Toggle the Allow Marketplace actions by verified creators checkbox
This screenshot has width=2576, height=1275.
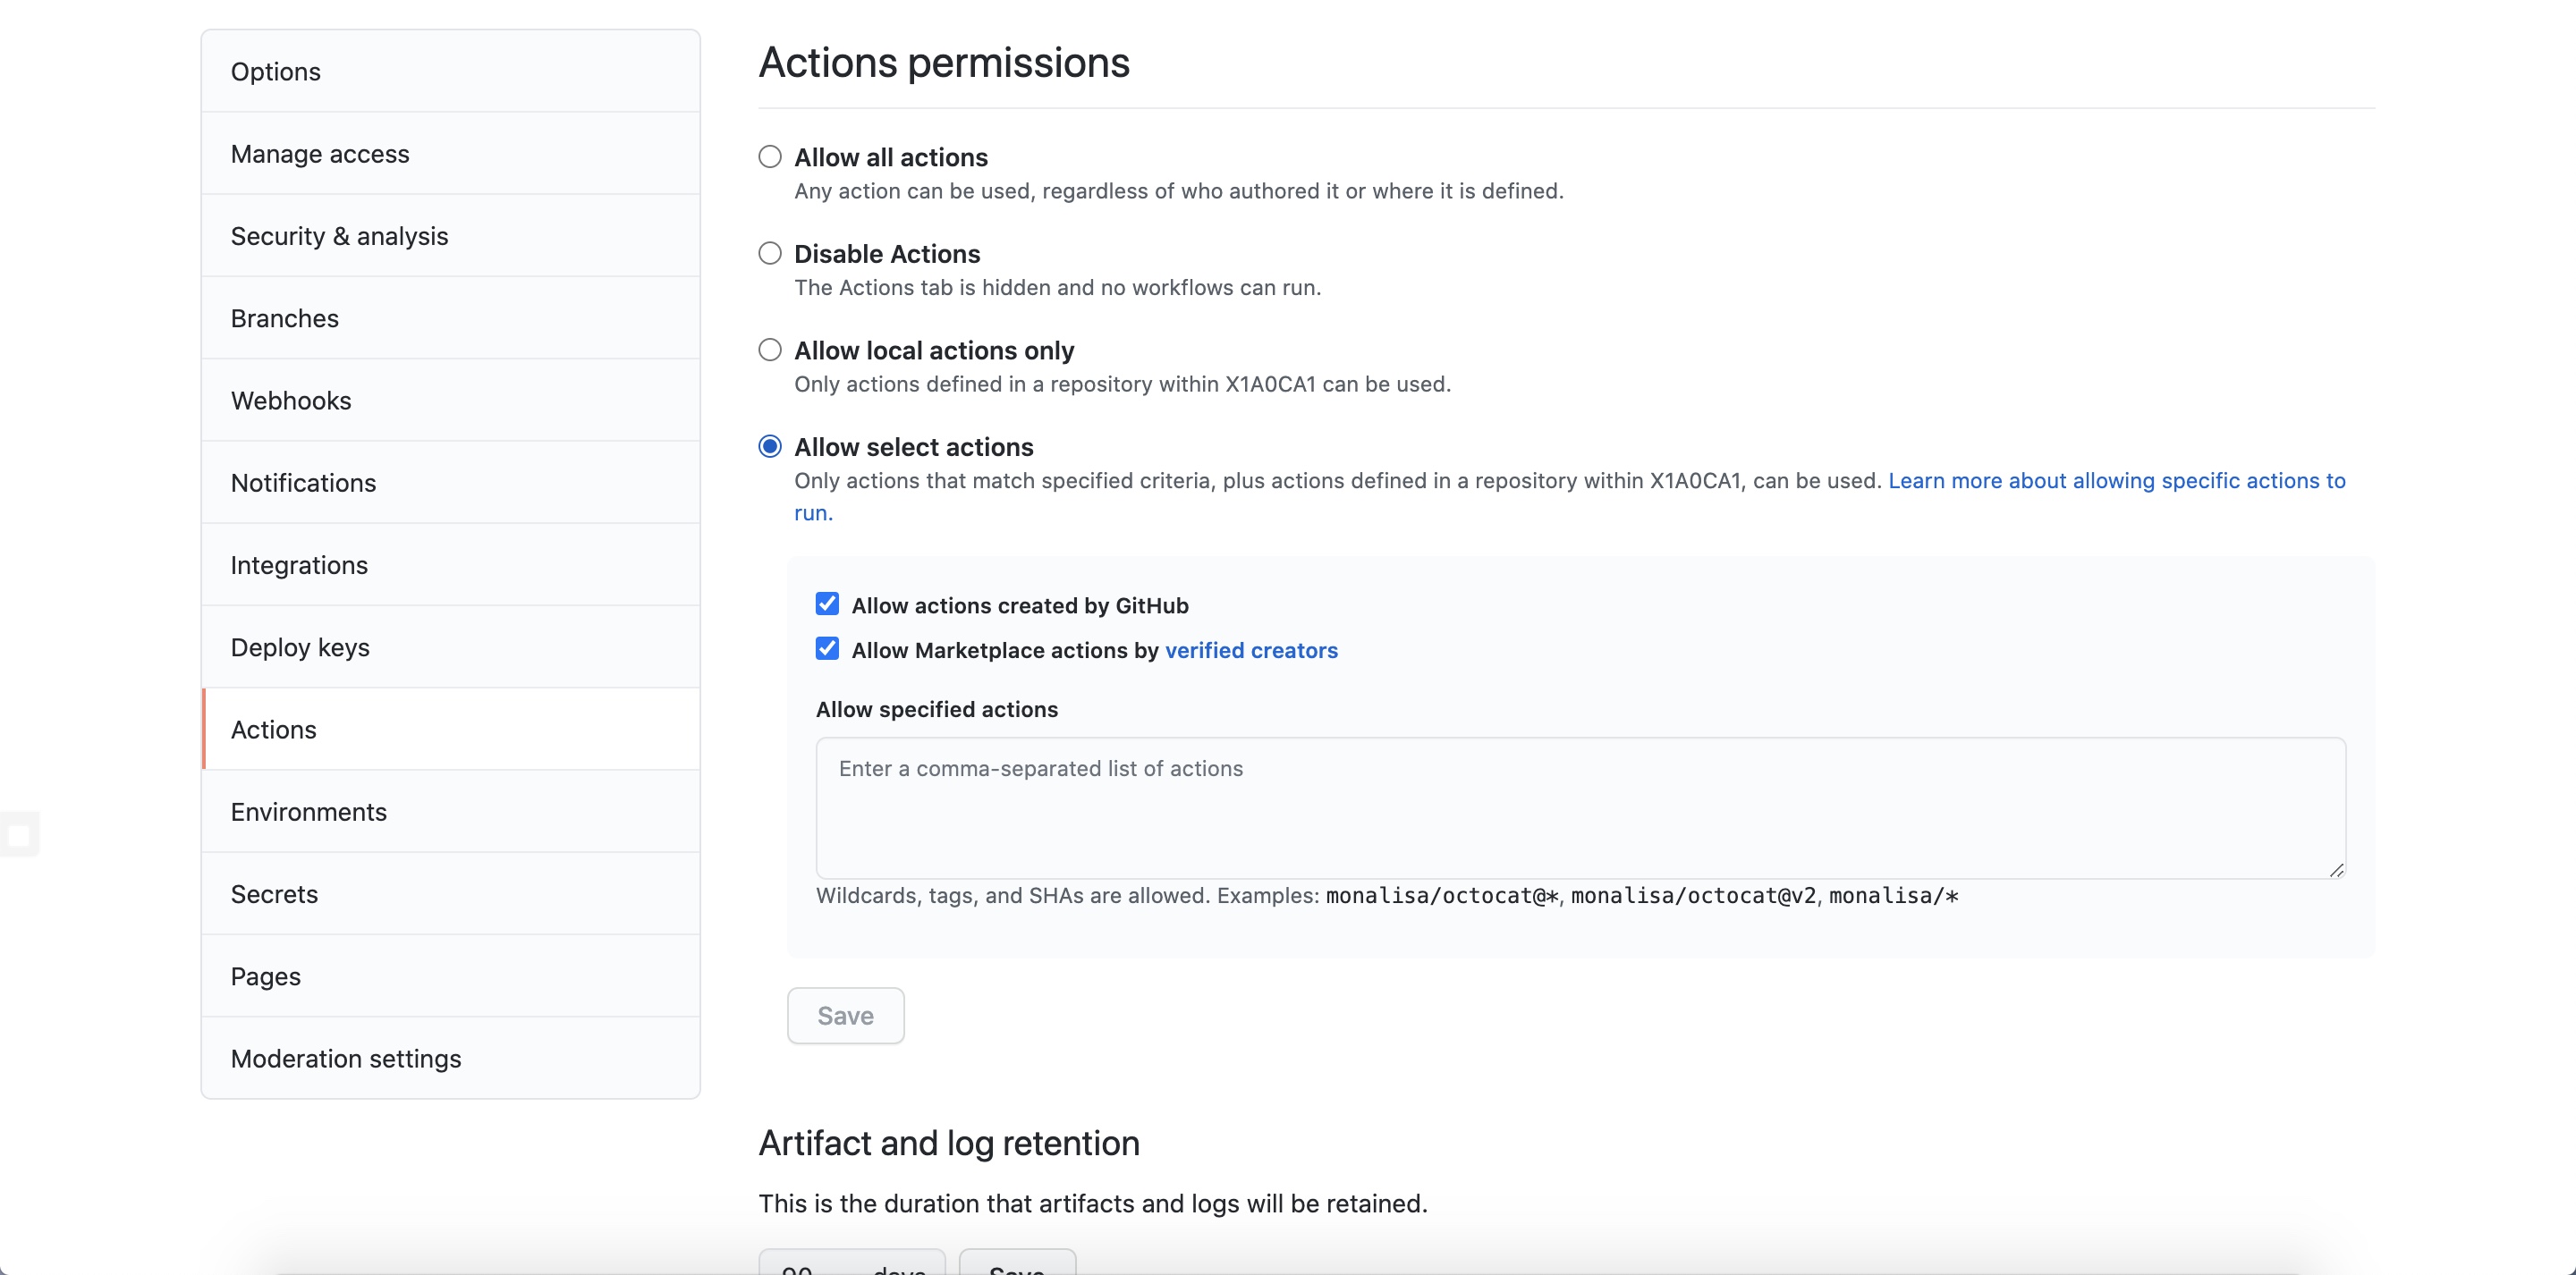click(x=827, y=649)
